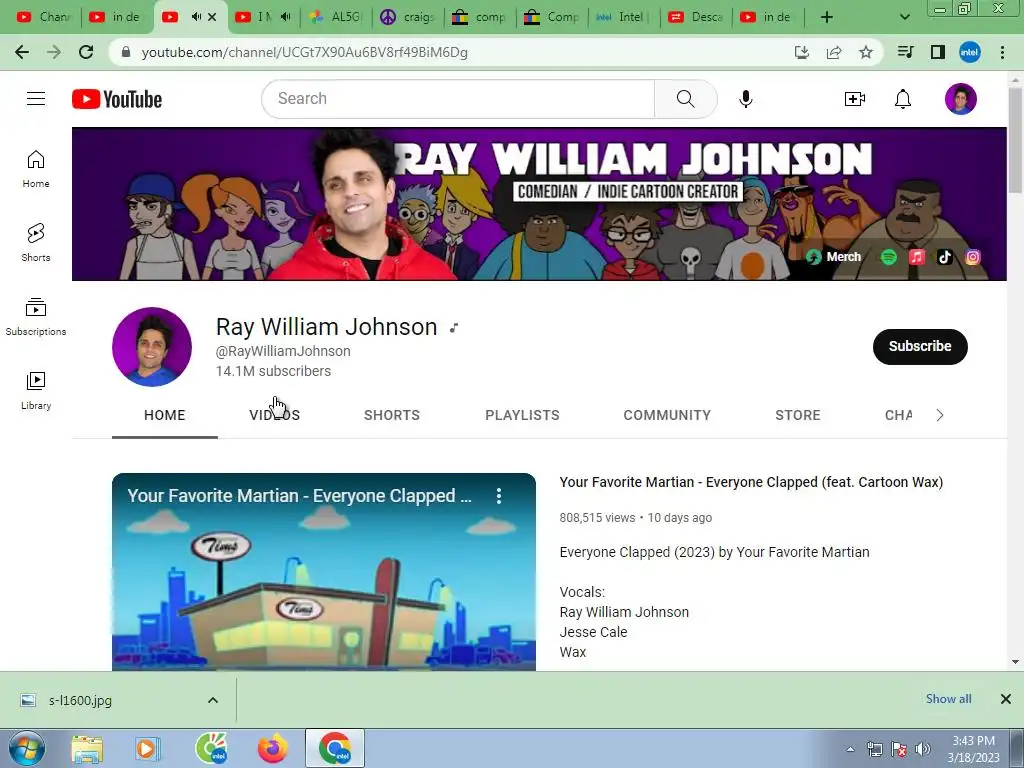The height and width of the screenshot is (768, 1024).
Task: Switch to the Intel tab
Action: pyautogui.click(x=621, y=17)
